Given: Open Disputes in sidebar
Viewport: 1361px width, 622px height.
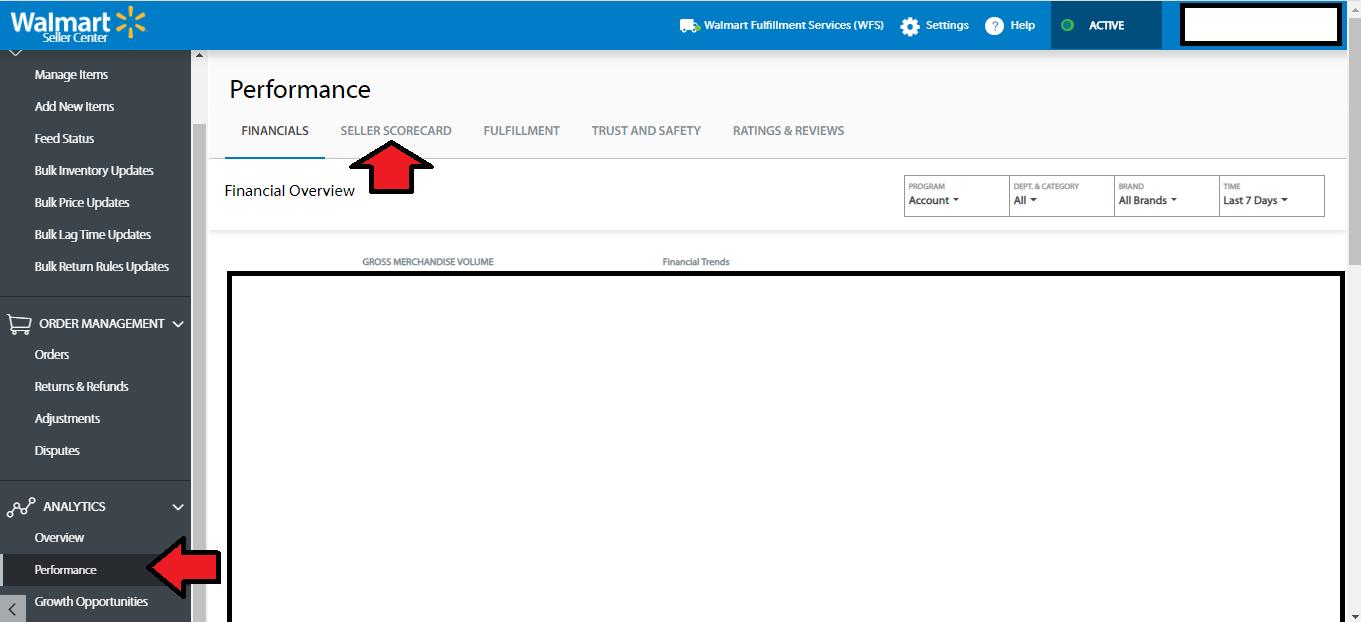Looking at the screenshot, I should pos(57,451).
